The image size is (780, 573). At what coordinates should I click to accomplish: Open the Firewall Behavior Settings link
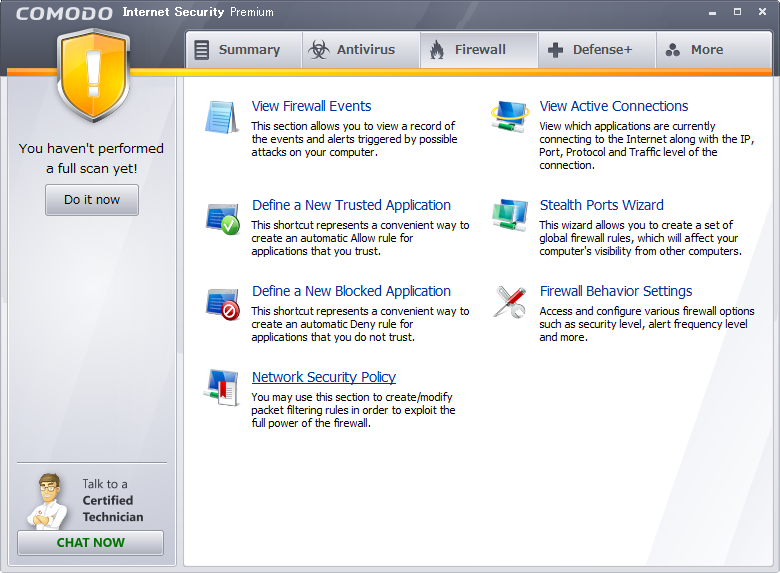(615, 291)
